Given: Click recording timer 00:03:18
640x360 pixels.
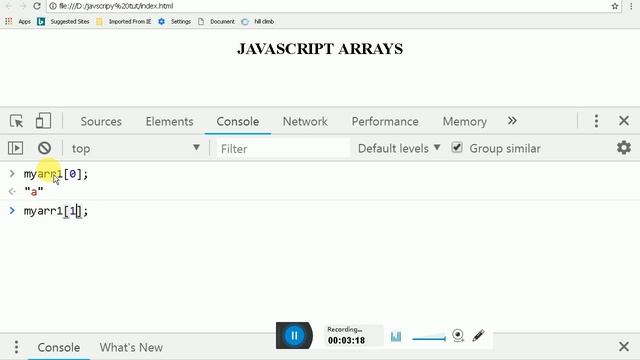Looking at the screenshot, I should click(346, 340).
